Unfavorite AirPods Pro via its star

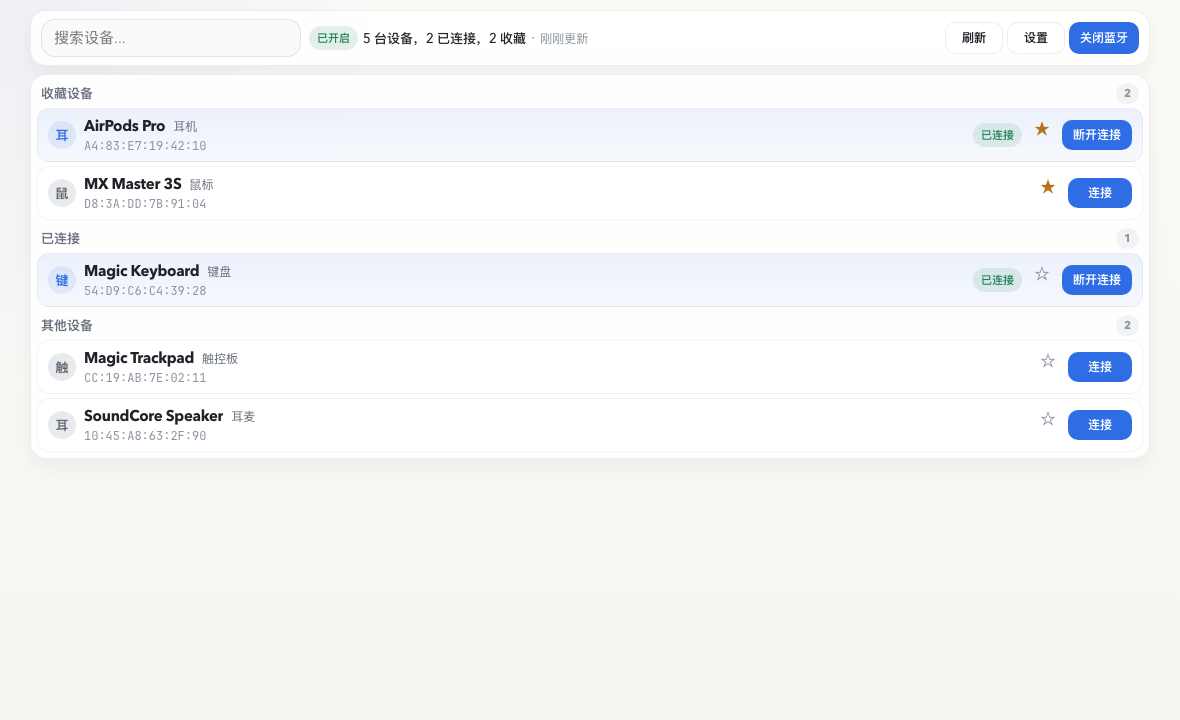[1042, 129]
